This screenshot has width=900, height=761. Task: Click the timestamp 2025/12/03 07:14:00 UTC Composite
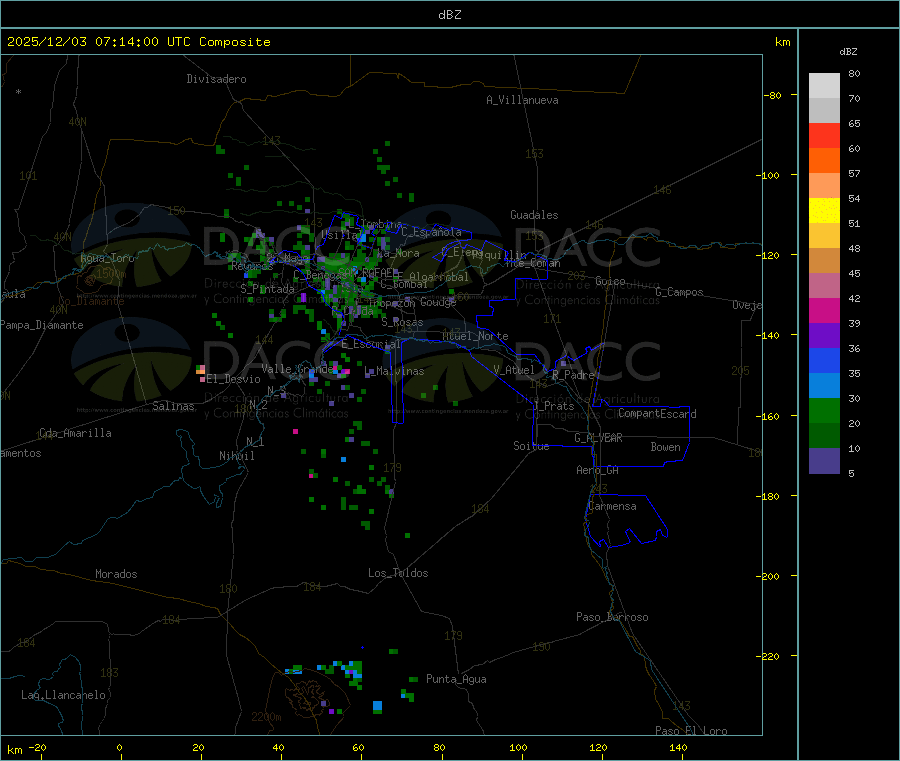pos(138,42)
